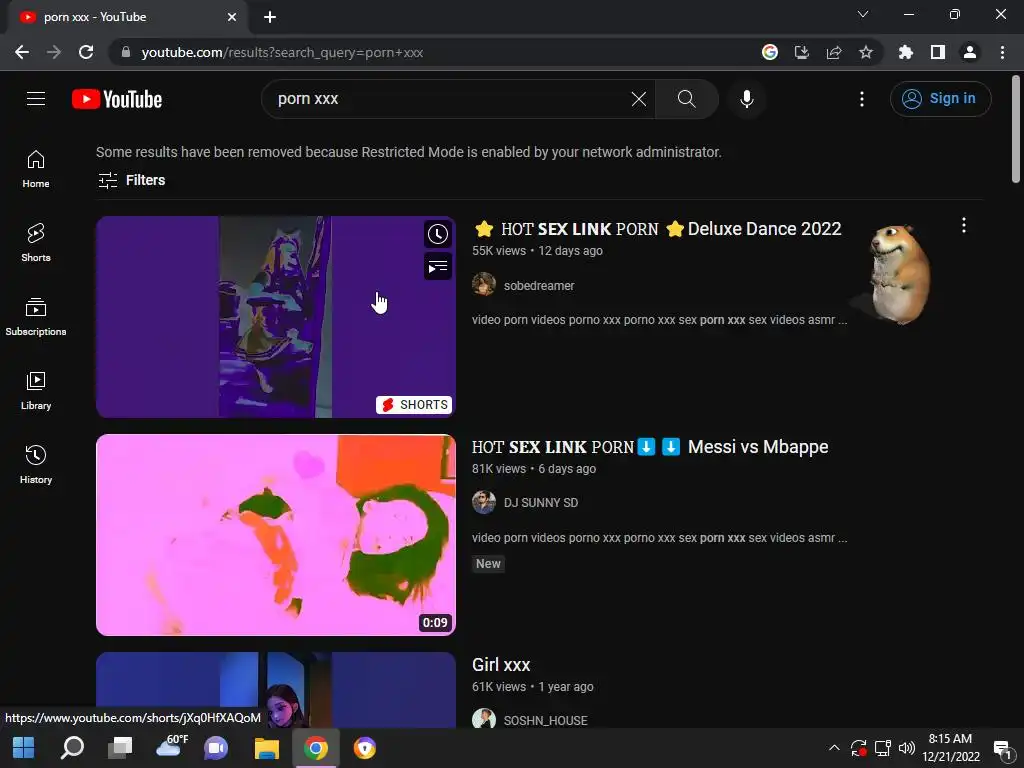Toggle the Chrome side panel icon
Image resolution: width=1024 pixels, height=768 pixels.
938,52
